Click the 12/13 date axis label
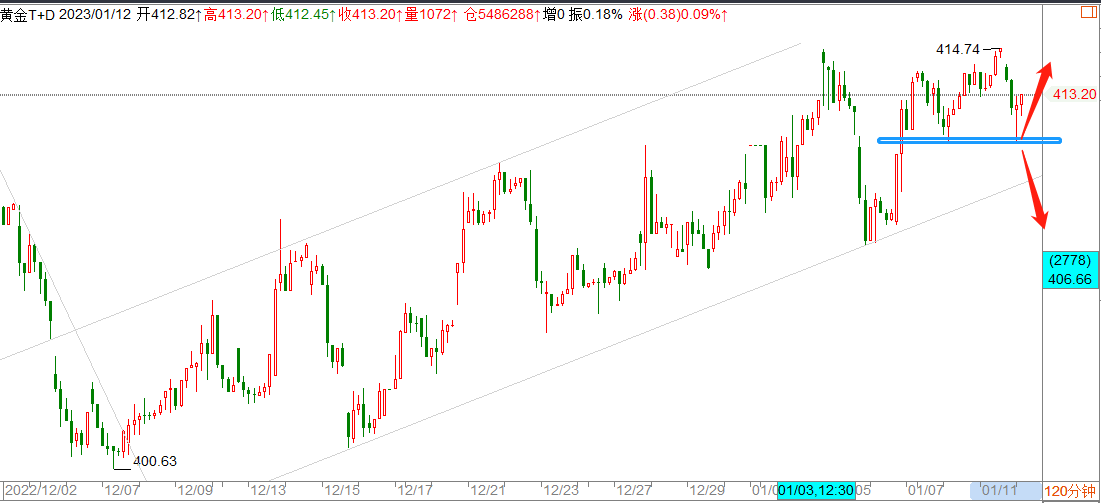The width and height of the screenshot is (1101, 503). 267,490
